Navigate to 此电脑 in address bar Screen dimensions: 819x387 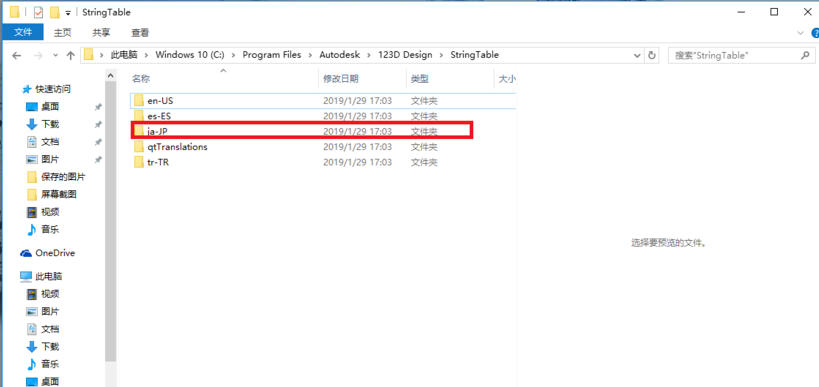pyautogui.click(x=124, y=54)
